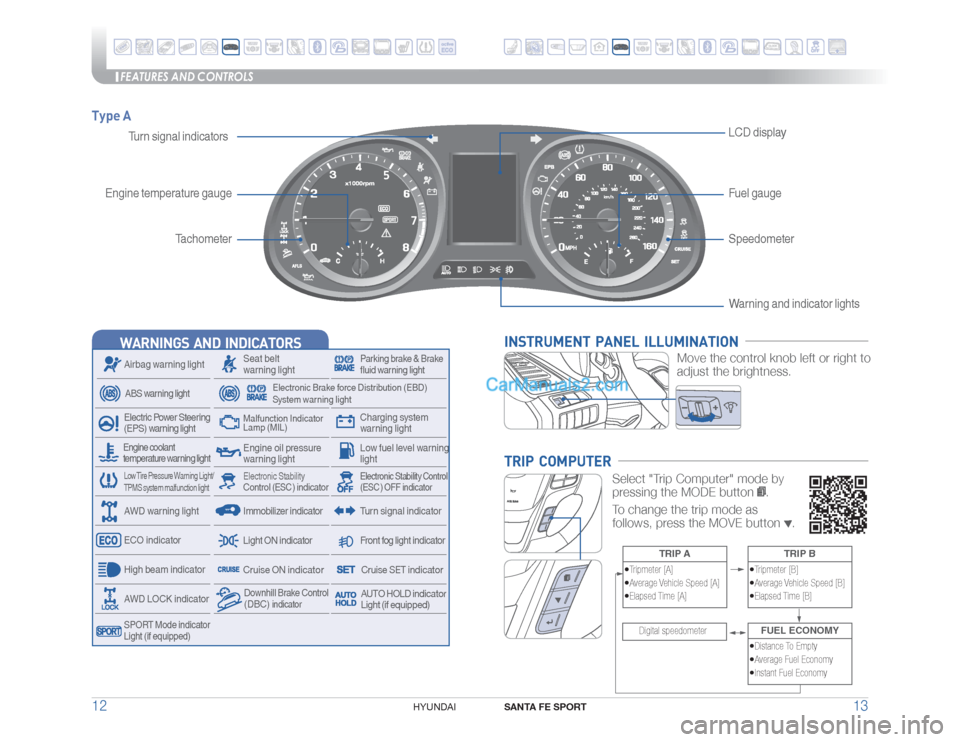Click the dashboard illumination location illustration
Image resolution: width=960 pixels, height=742 pixels.
(587, 391)
